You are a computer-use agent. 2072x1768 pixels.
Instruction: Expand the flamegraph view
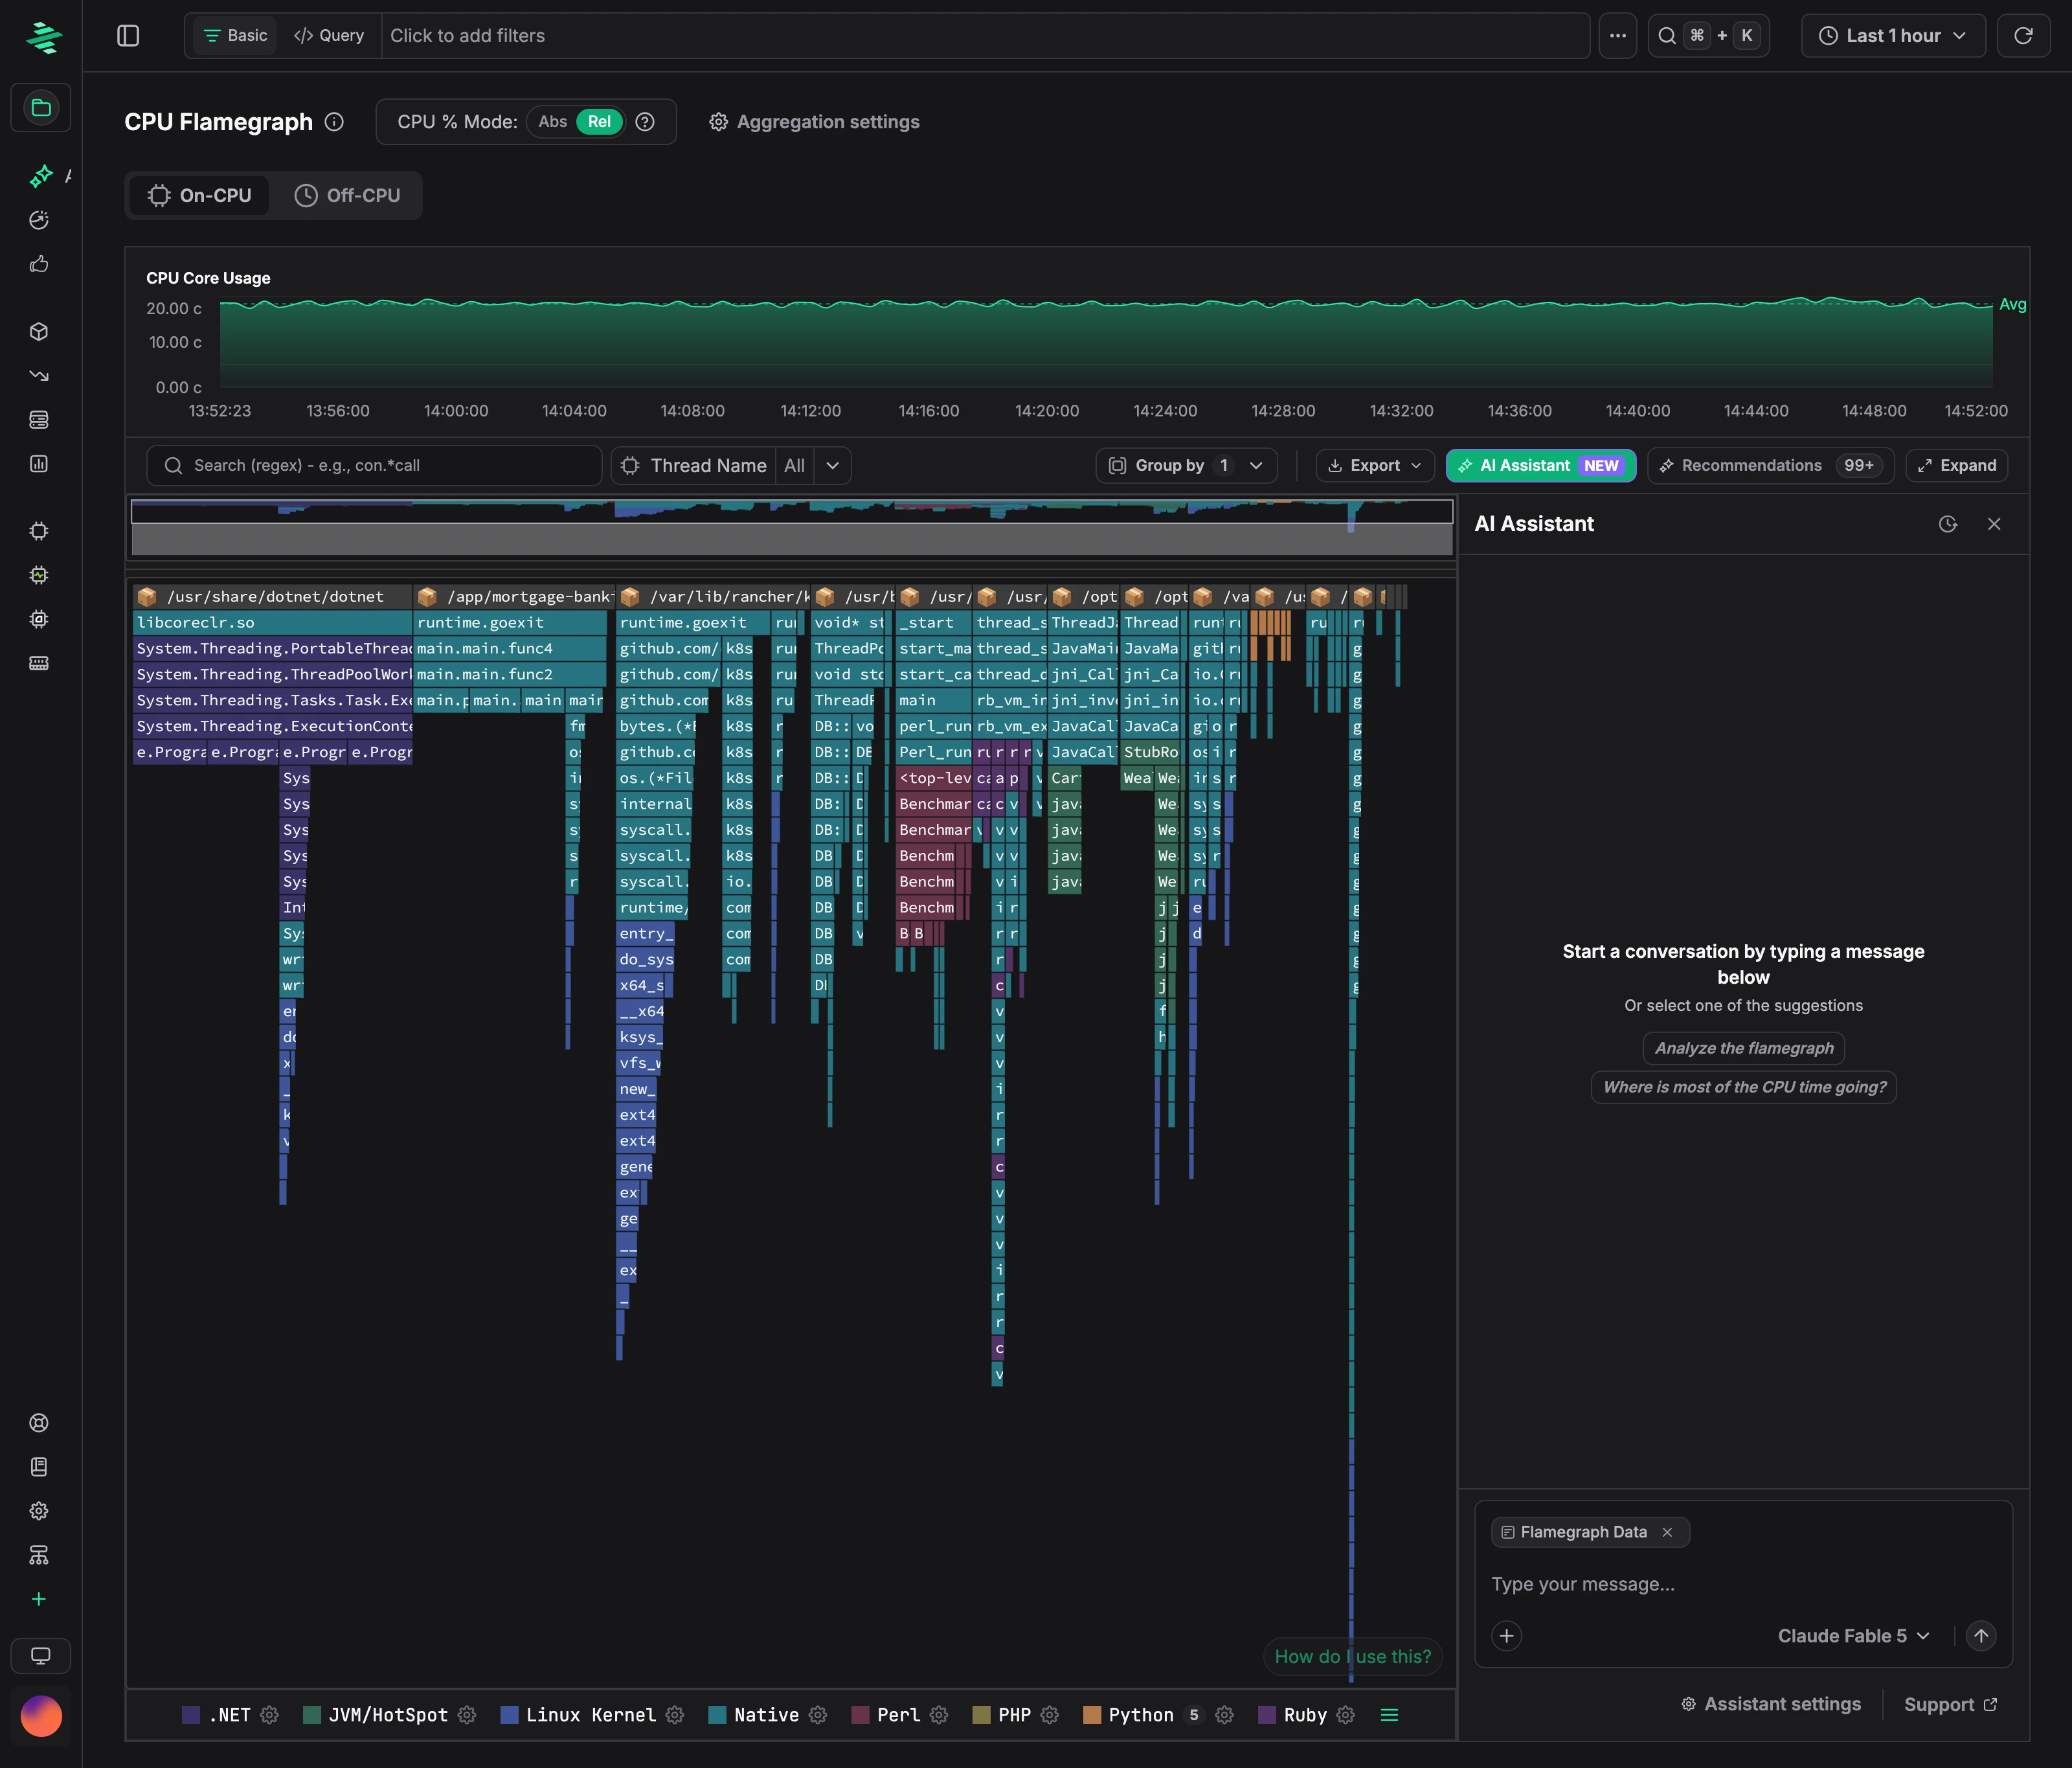1956,466
